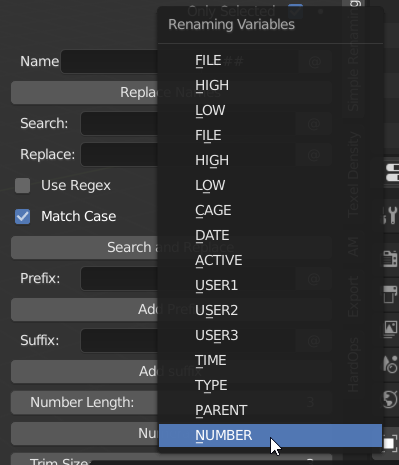Select the DATE variable

tap(270, 235)
